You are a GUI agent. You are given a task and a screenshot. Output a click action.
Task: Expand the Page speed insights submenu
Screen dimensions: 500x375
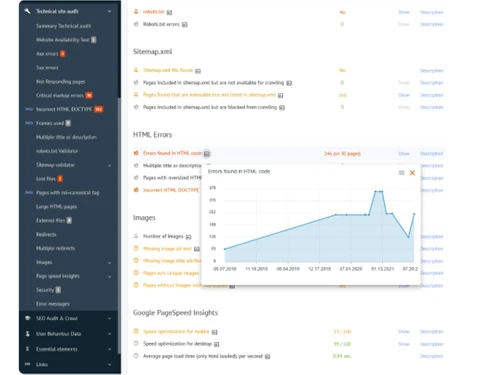pyautogui.click(x=109, y=277)
